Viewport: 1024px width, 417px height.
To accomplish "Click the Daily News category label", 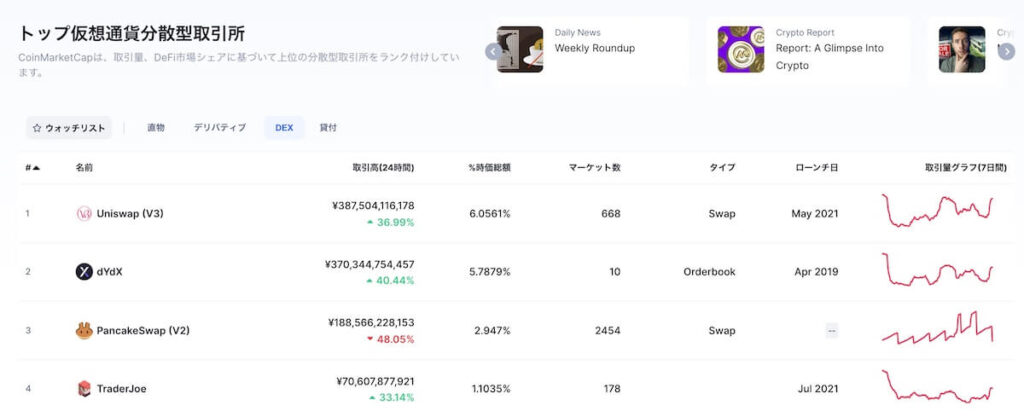I will pos(577,33).
